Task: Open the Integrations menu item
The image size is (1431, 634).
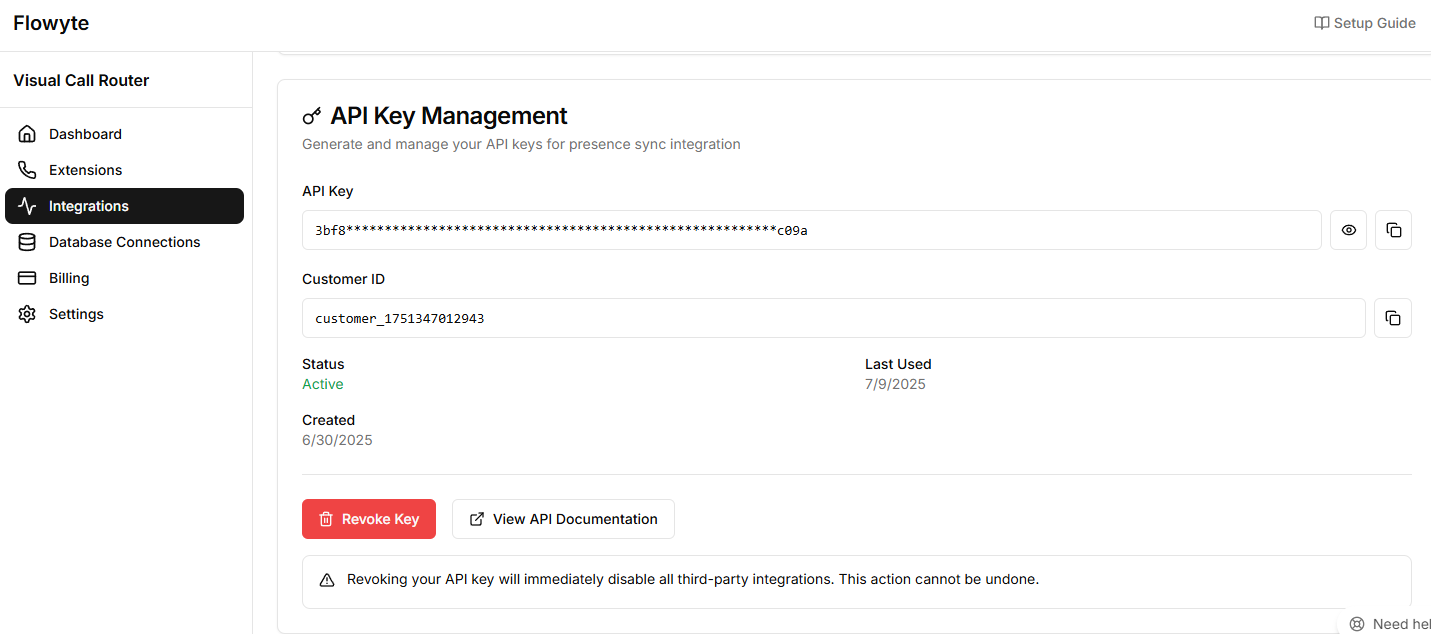Action: click(89, 206)
